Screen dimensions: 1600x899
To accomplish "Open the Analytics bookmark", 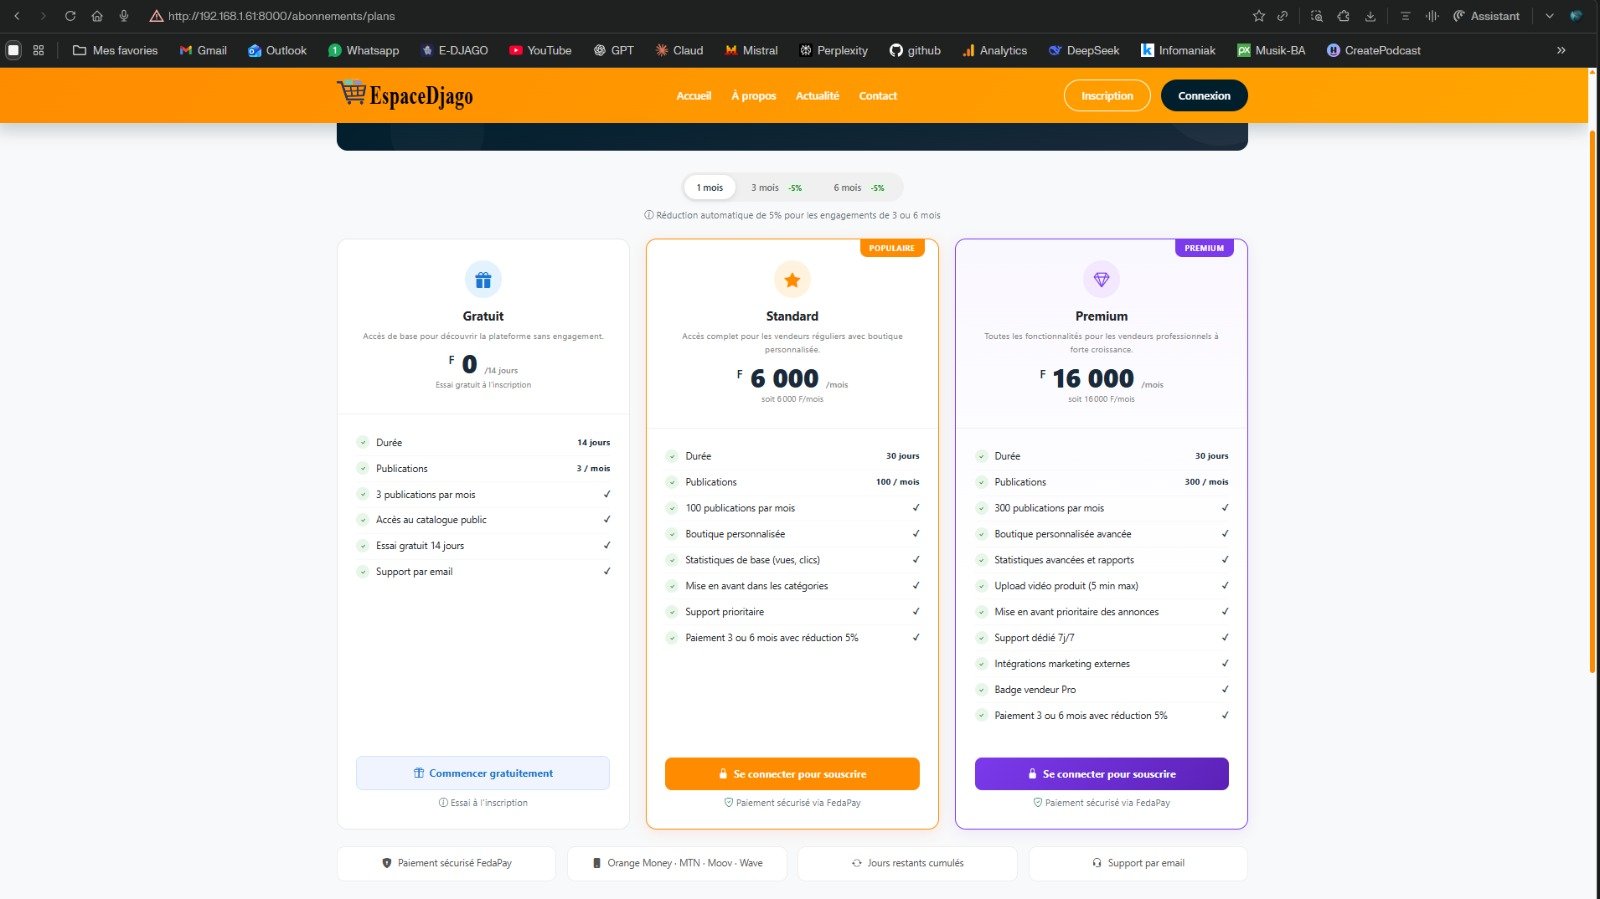I will [994, 50].
